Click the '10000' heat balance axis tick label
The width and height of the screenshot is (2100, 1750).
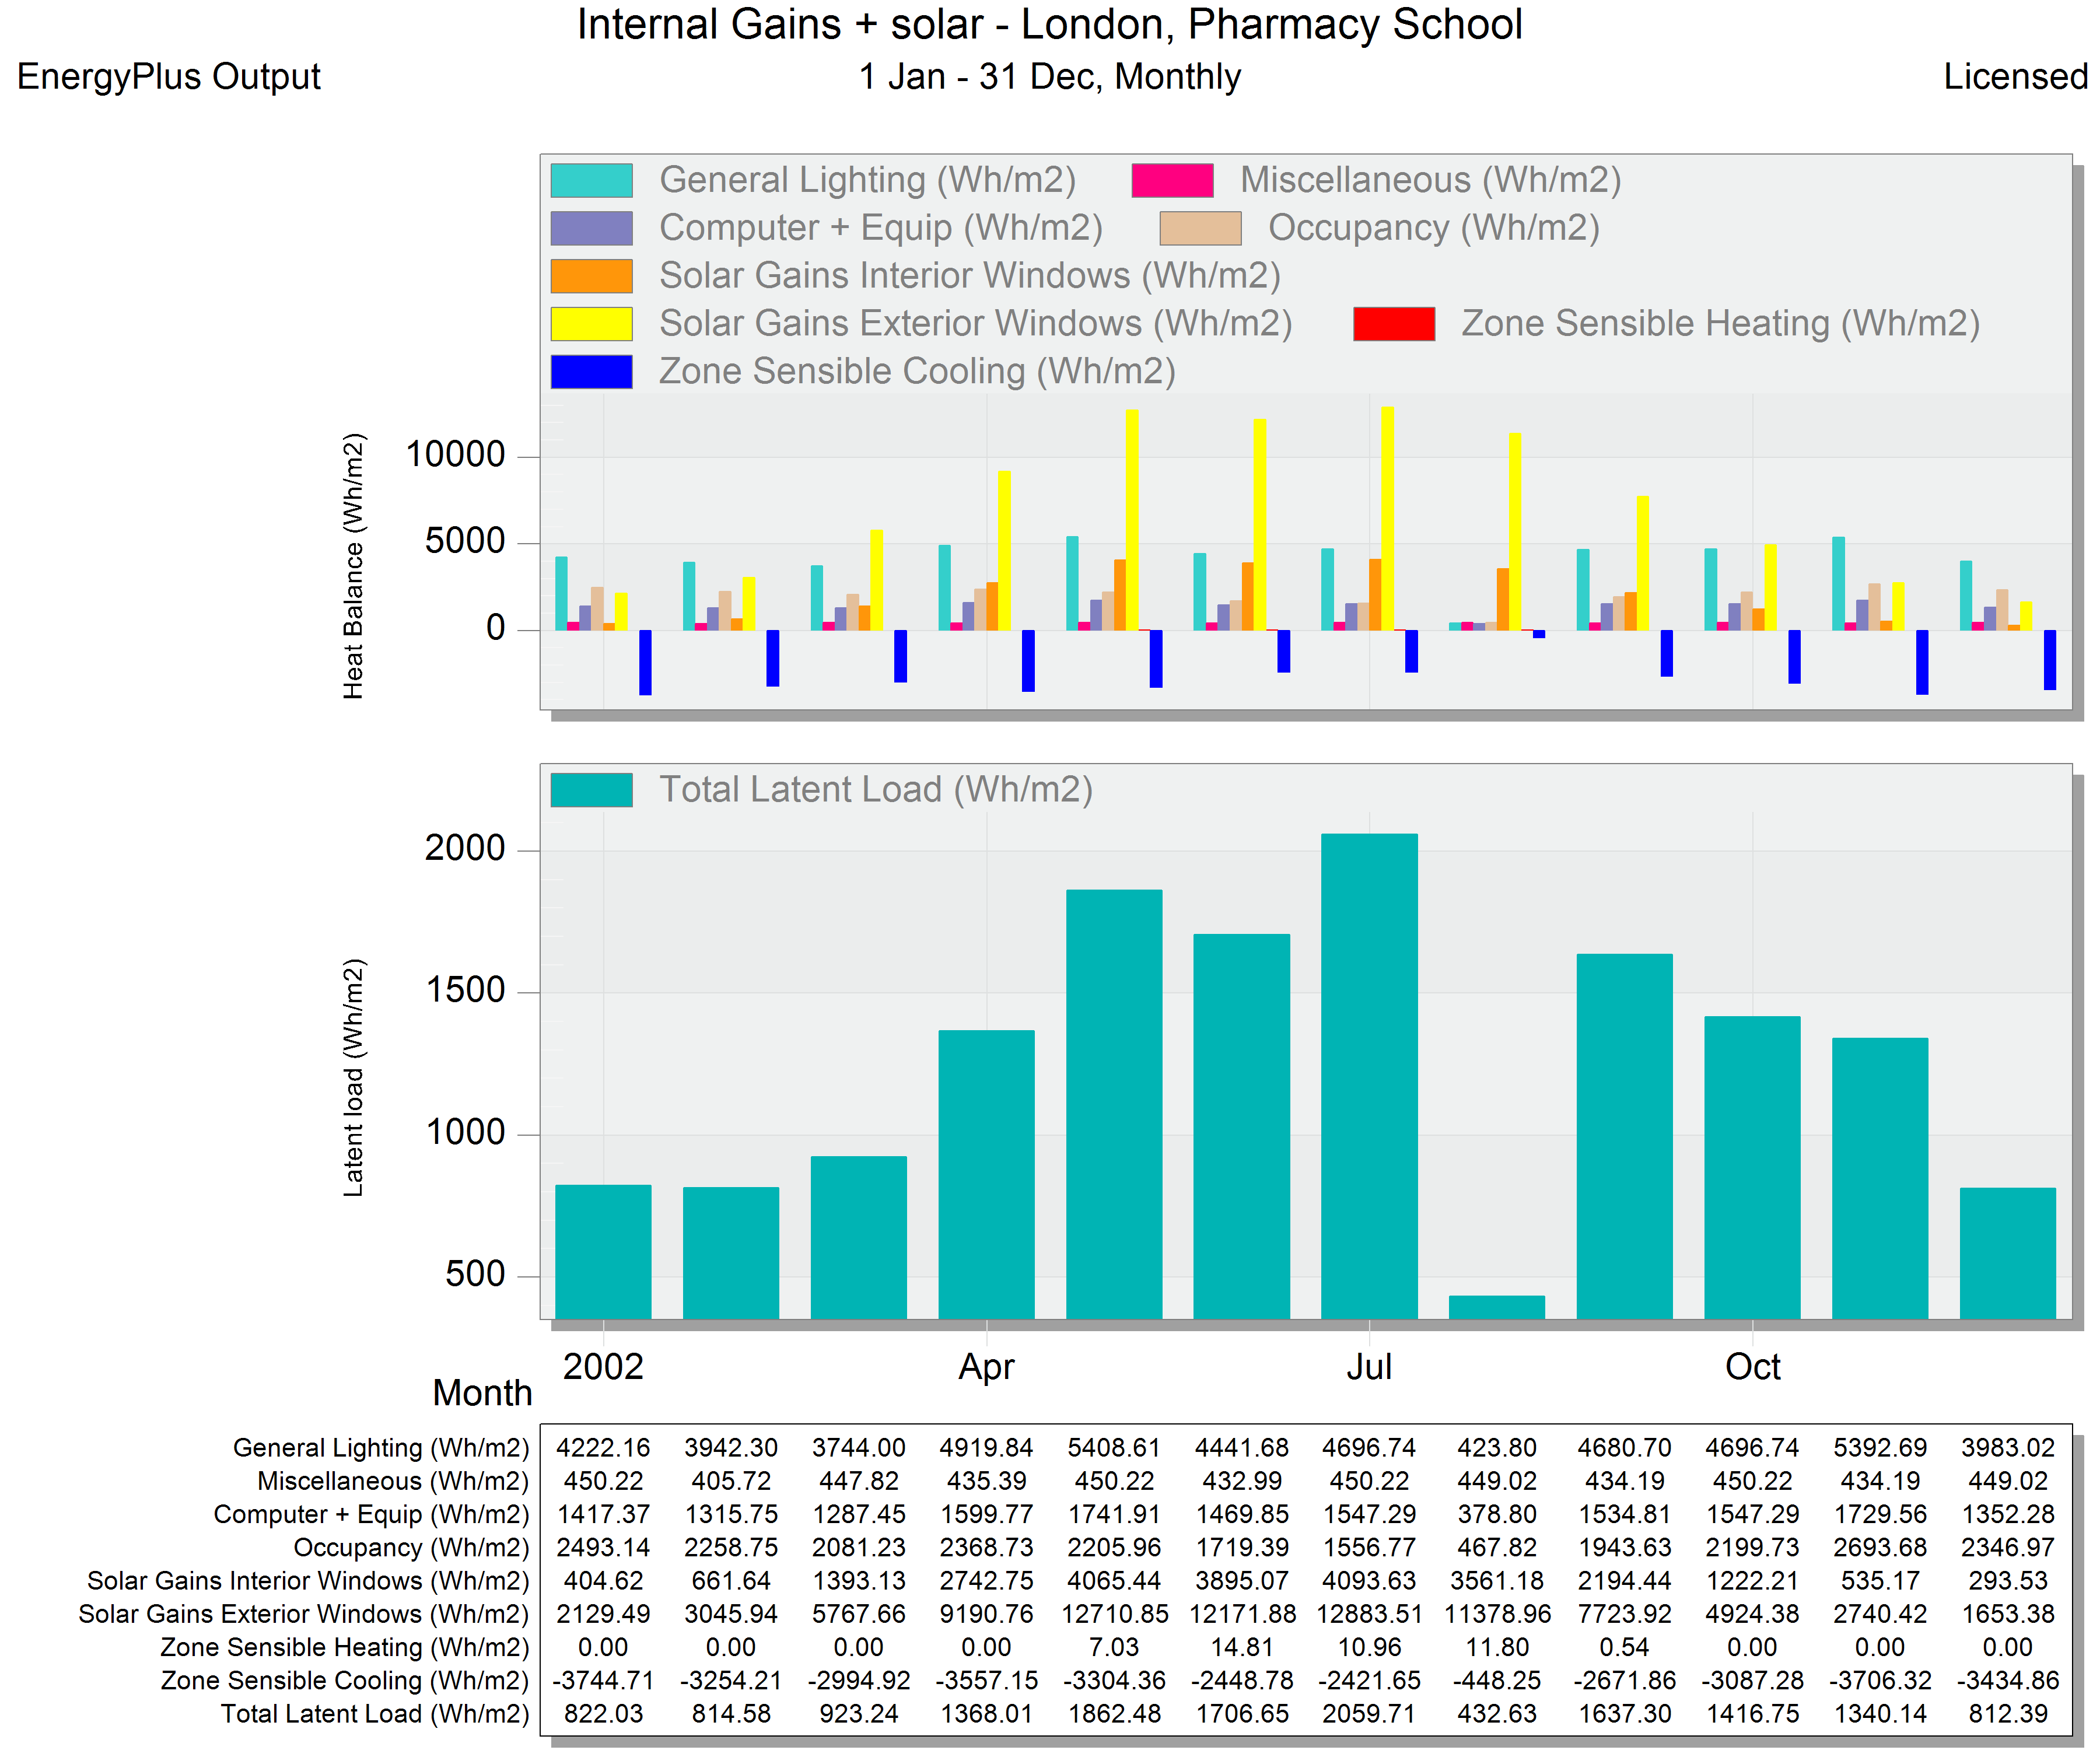455,455
